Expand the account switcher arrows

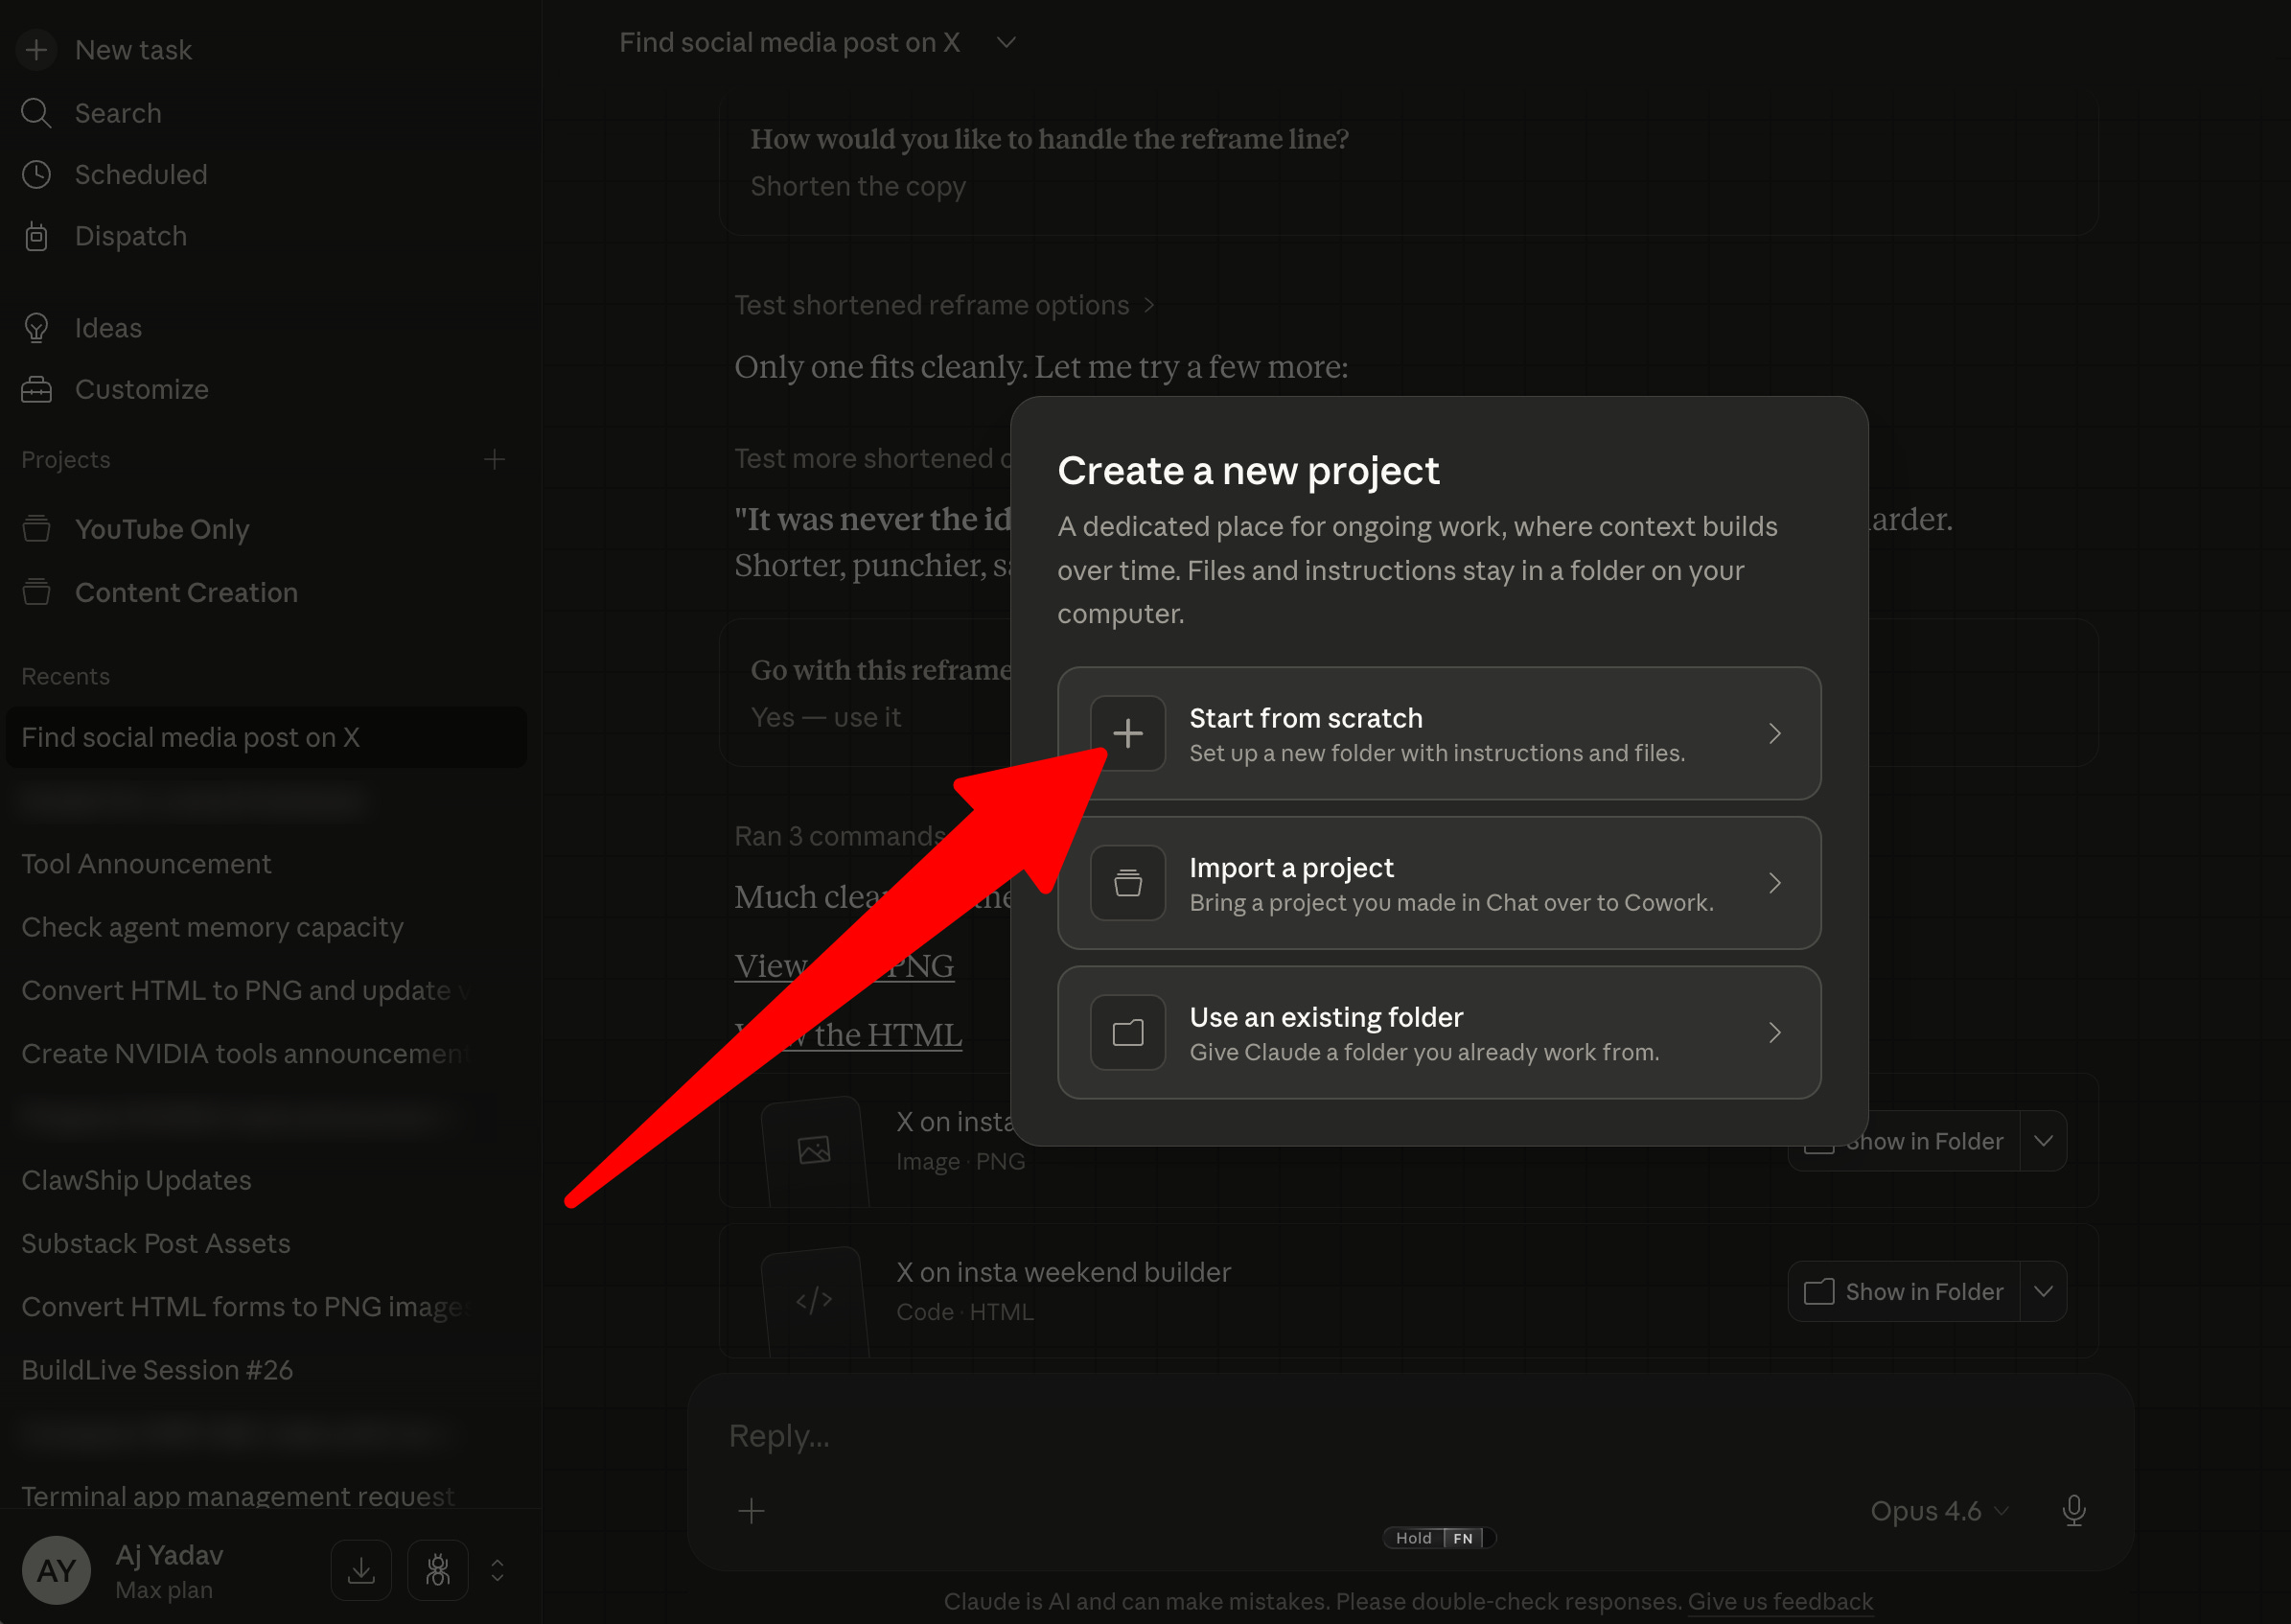(497, 1570)
